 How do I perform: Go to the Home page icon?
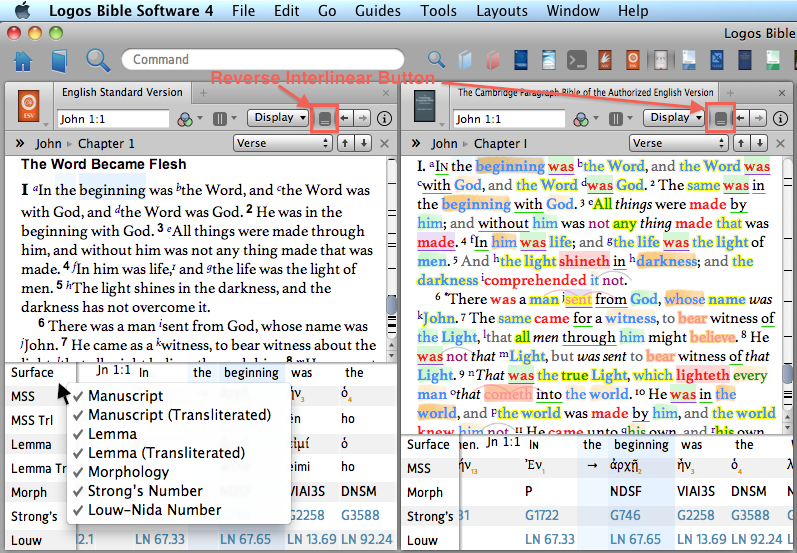[x=23, y=61]
